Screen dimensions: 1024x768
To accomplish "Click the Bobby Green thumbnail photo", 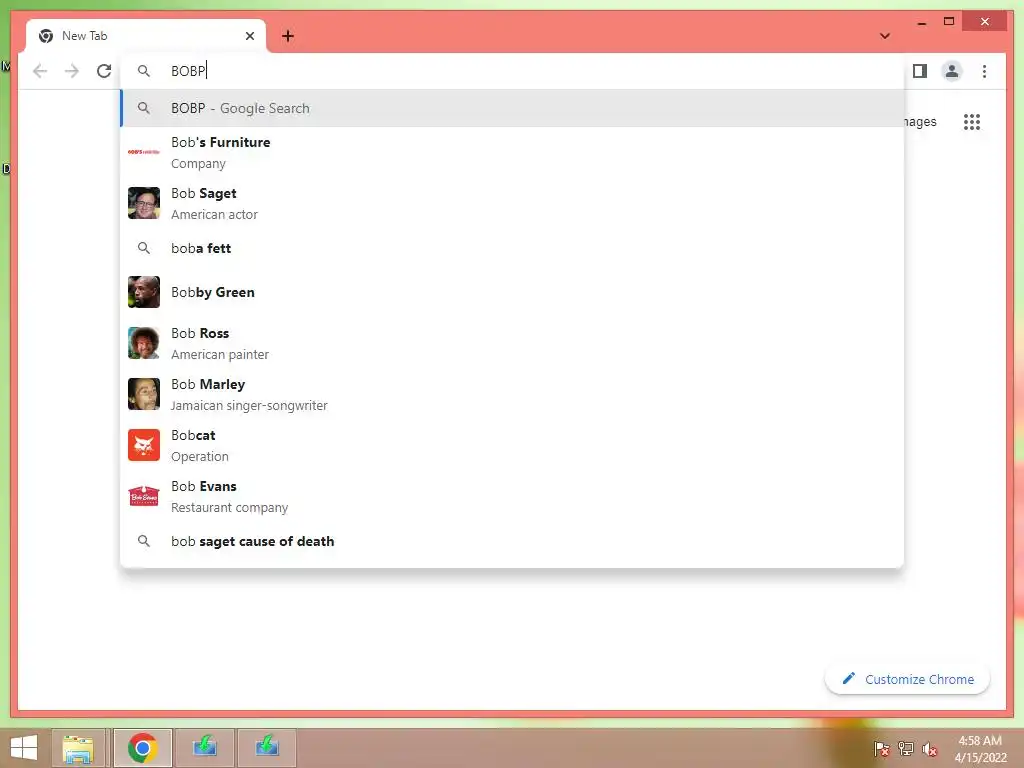I will pos(144,292).
